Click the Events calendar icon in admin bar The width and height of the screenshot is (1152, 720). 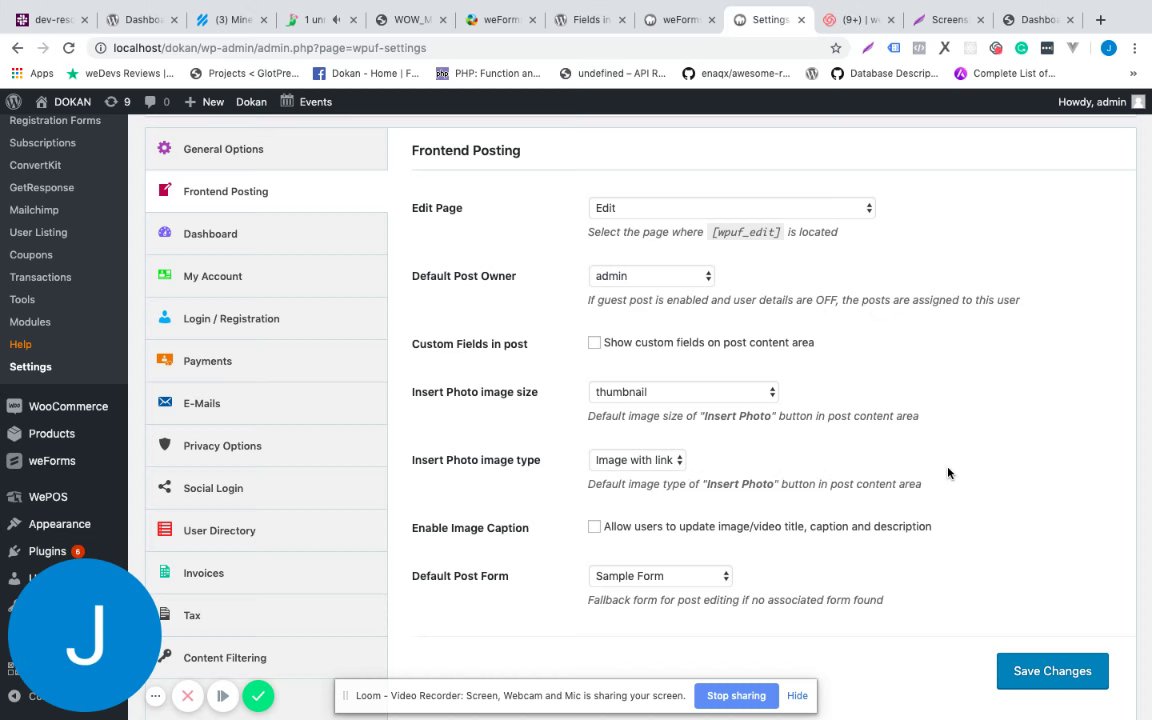click(x=287, y=101)
